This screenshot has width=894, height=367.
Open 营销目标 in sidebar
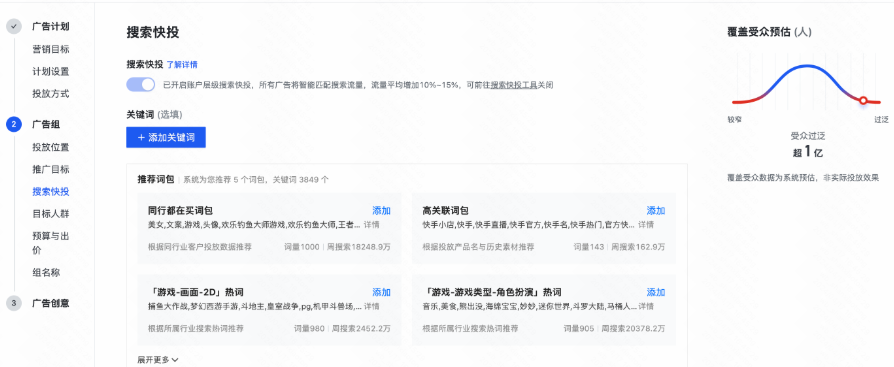(51, 49)
